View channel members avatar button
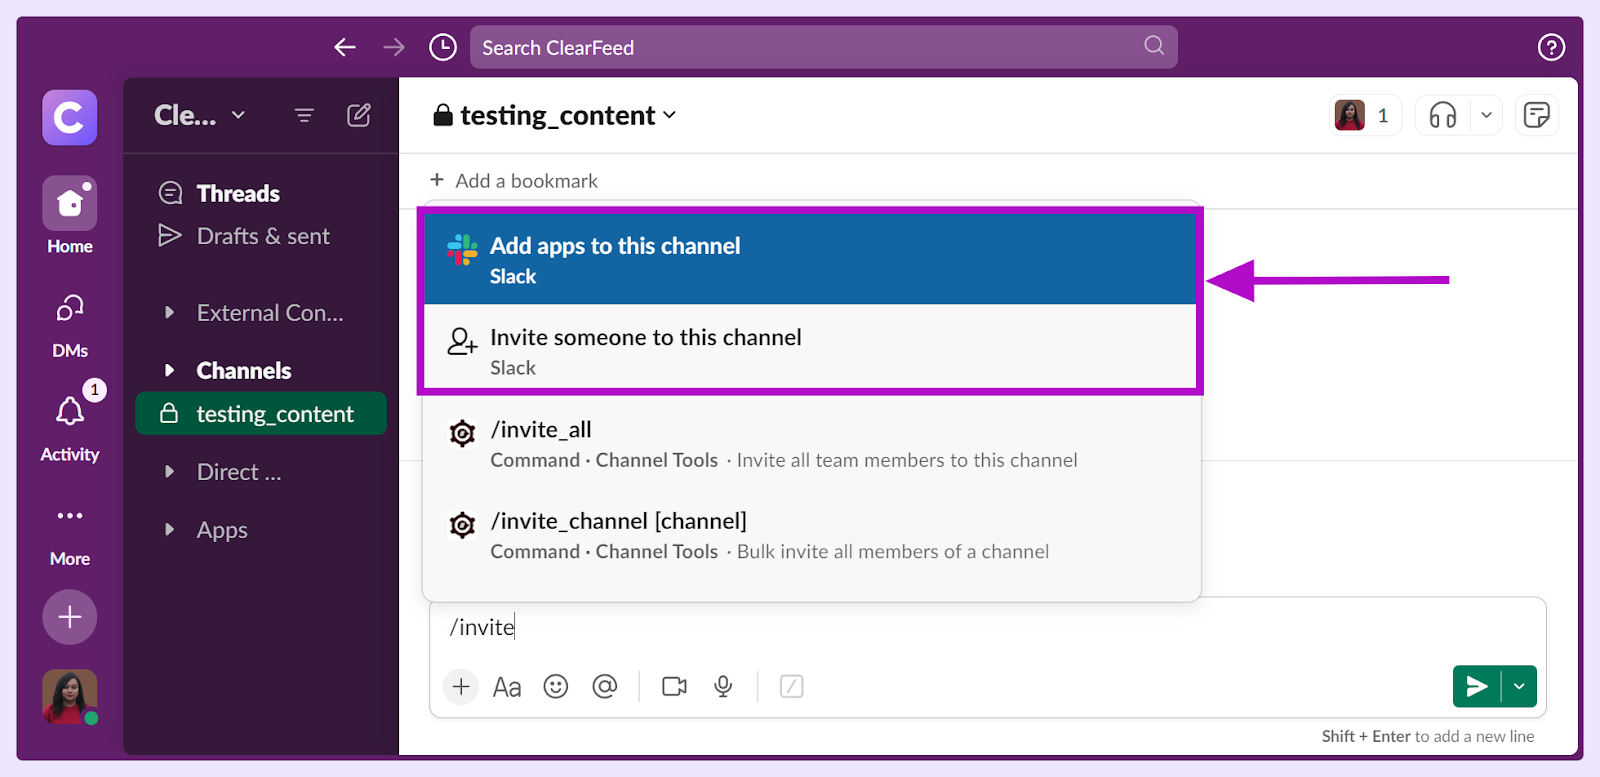The image size is (1600, 777). coord(1365,116)
